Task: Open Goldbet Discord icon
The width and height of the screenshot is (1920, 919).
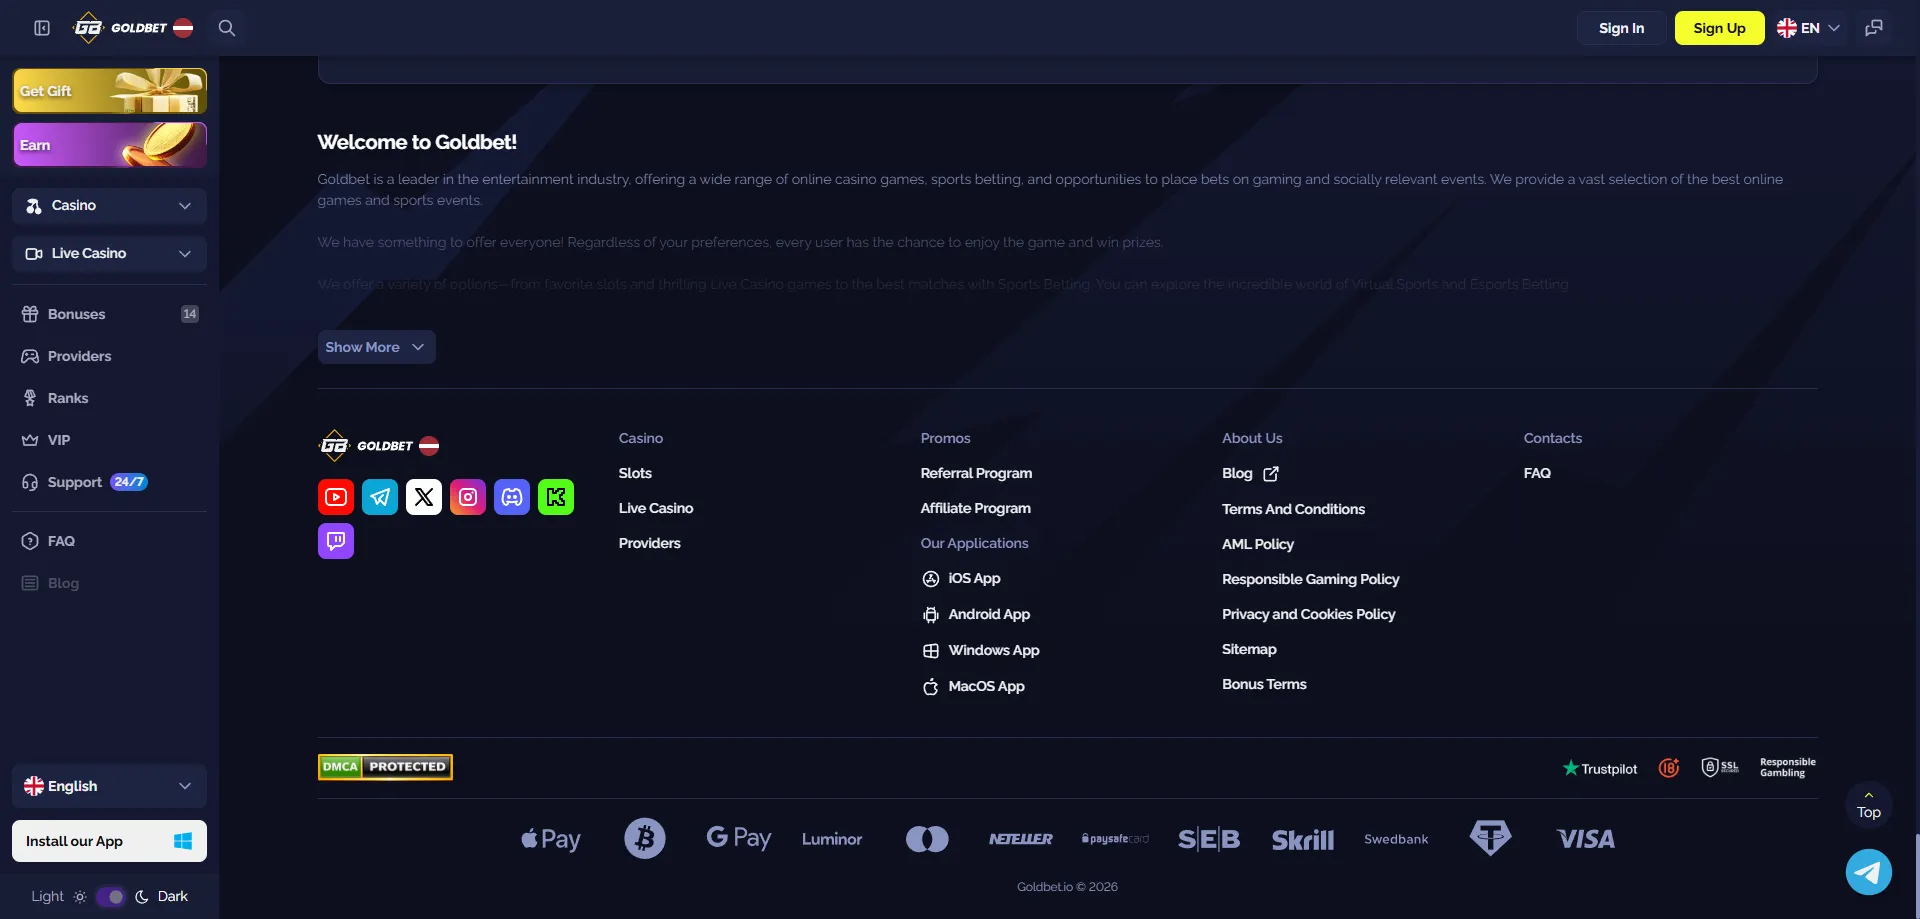Action: (512, 497)
